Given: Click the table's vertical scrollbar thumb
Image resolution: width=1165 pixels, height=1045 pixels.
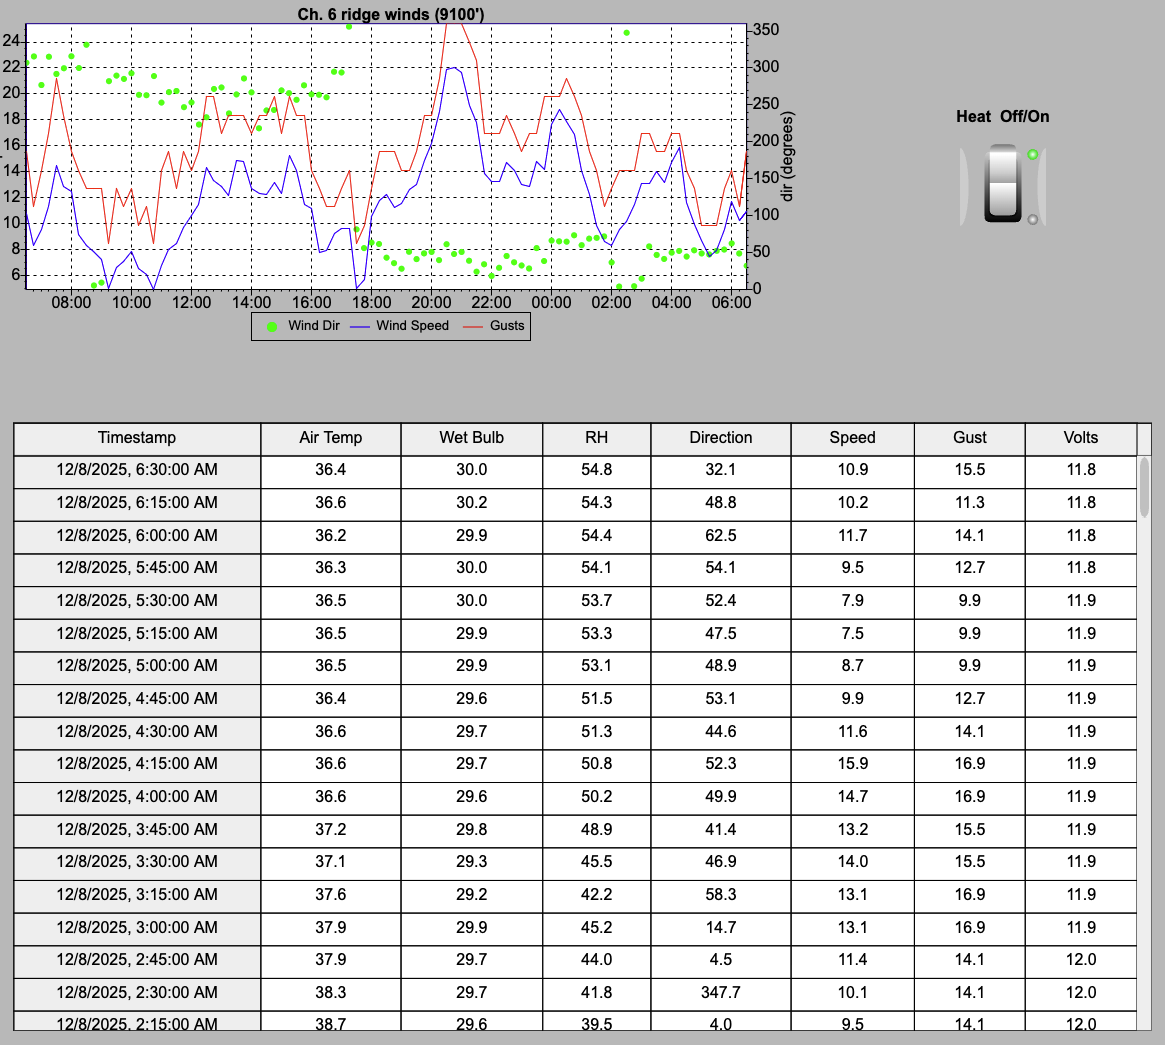Looking at the screenshot, I should (x=1144, y=488).
